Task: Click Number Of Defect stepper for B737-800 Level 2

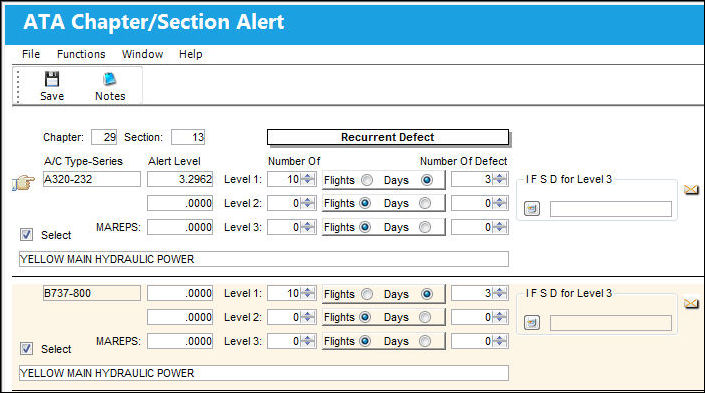Action: tap(500, 317)
